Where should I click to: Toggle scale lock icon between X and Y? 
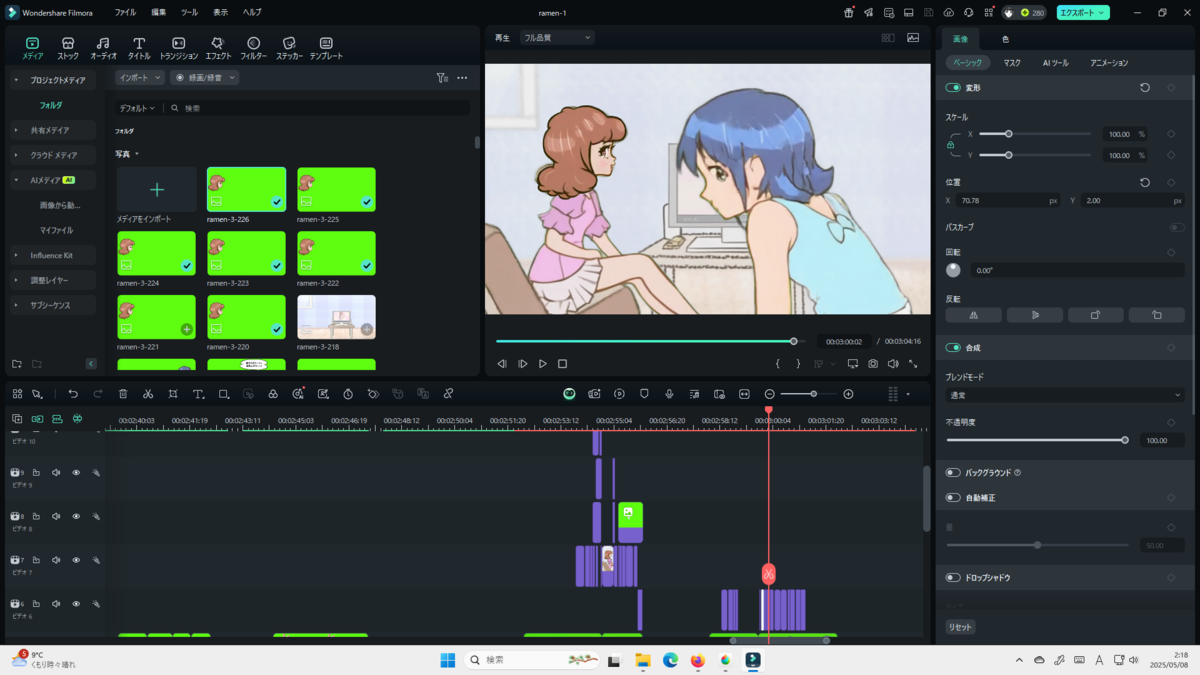pyautogui.click(x=951, y=145)
